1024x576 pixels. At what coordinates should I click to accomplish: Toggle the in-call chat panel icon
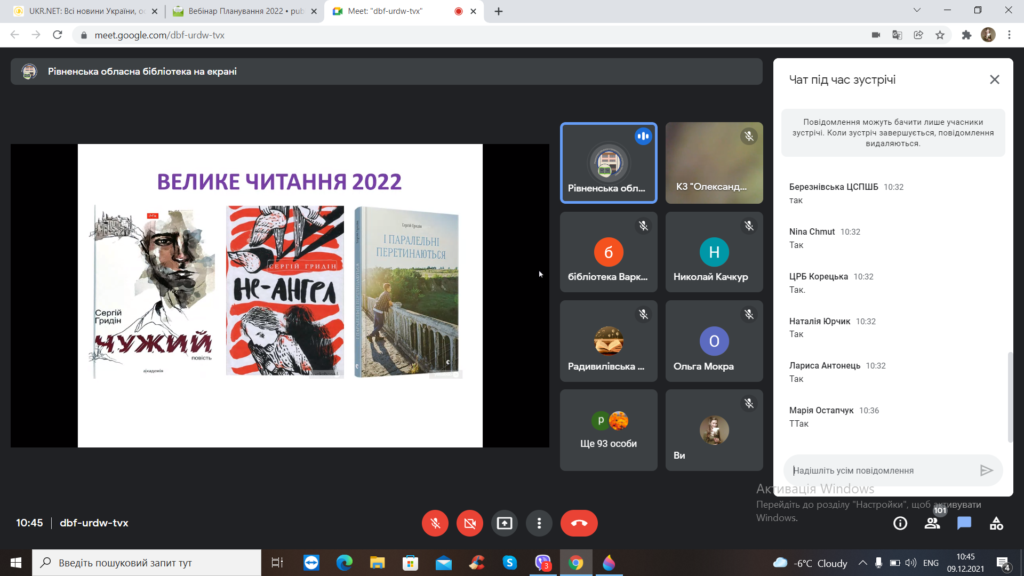pos(964,523)
